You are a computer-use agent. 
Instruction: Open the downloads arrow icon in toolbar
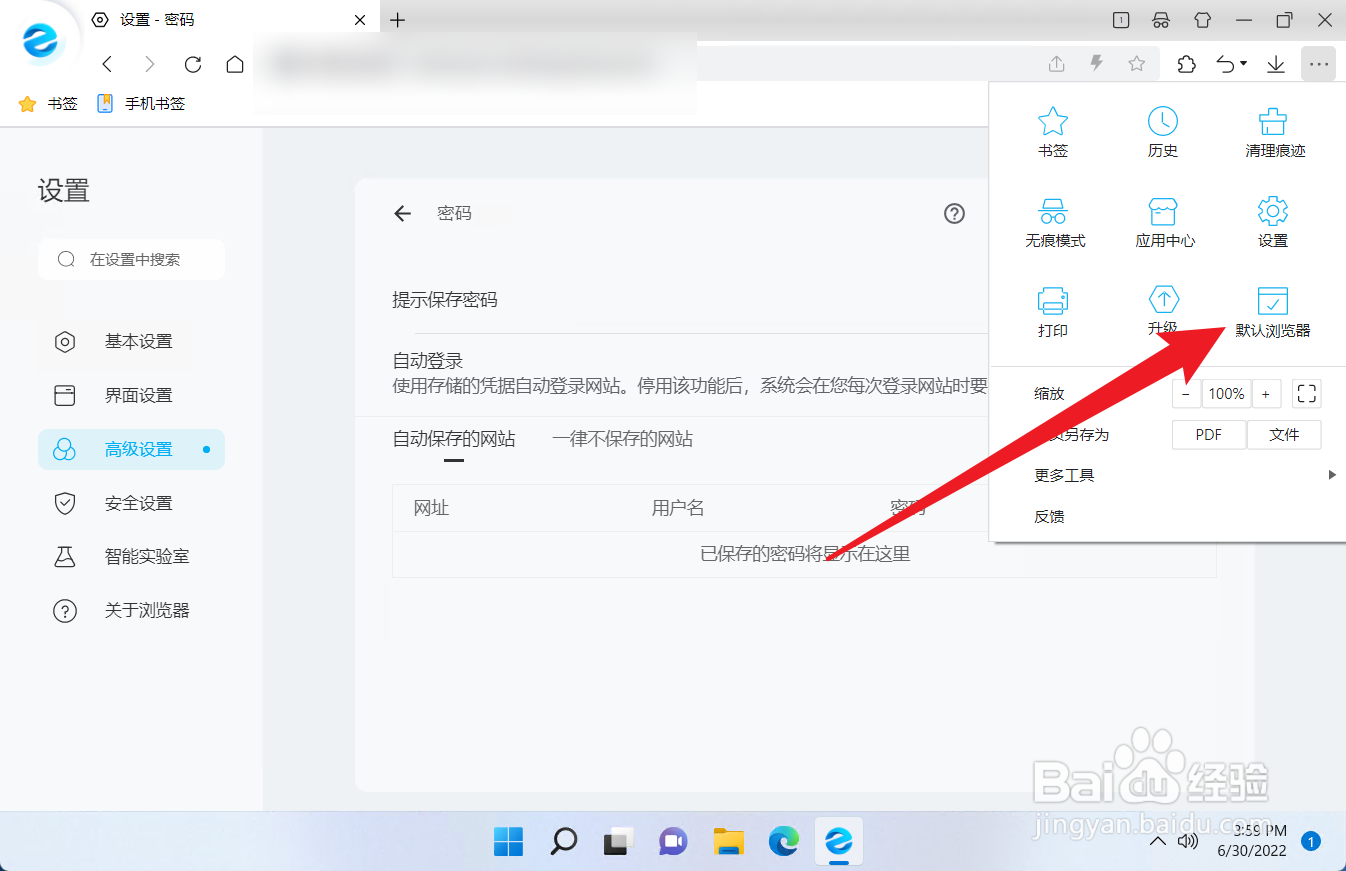[x=1276, y=64]
